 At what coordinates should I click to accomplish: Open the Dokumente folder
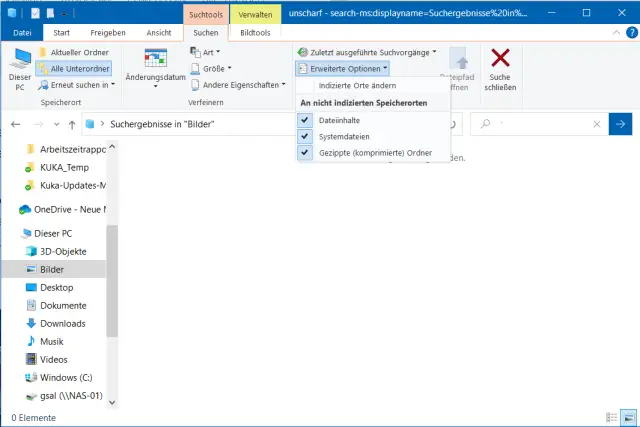click(x=56, y=305)
